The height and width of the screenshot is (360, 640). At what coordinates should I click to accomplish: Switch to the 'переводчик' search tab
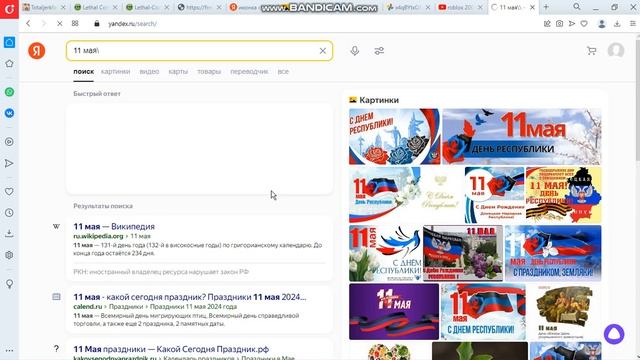(249, 71)
